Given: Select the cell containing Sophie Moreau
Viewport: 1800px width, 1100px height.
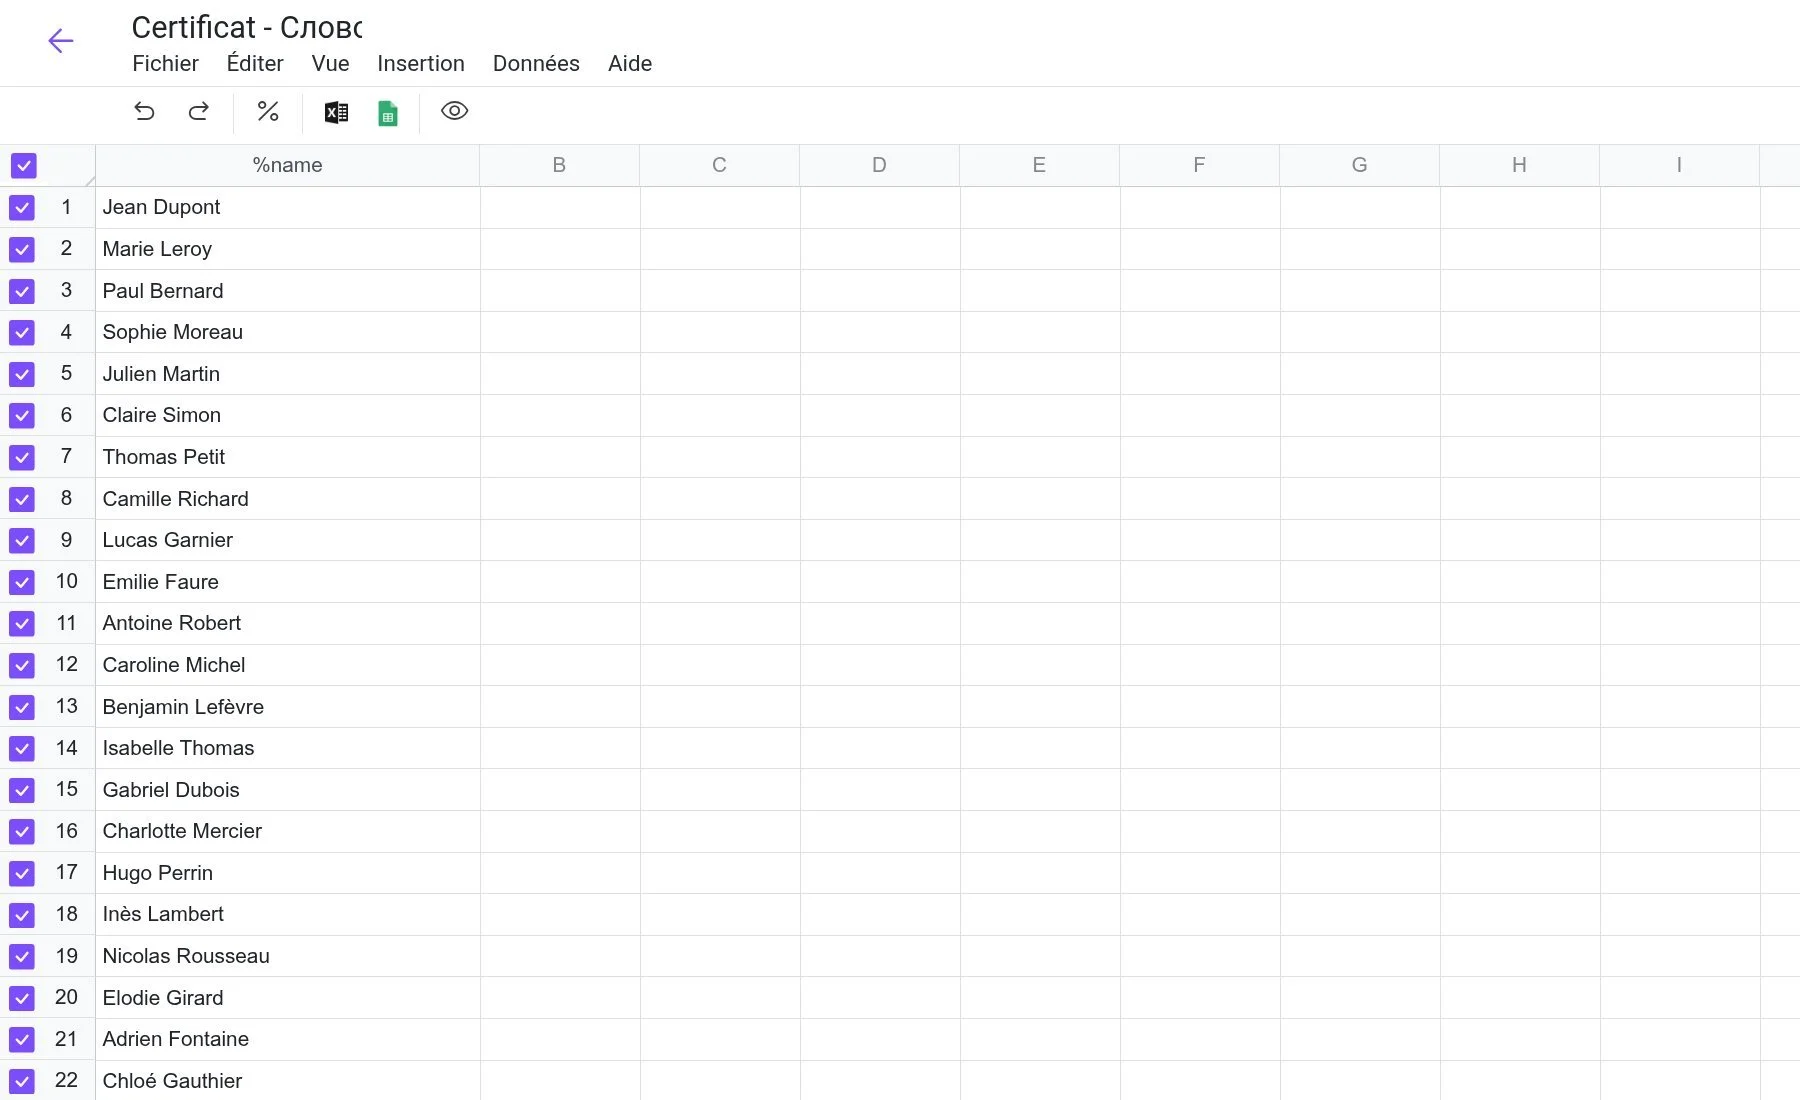Looking at the screenshot, I should [287, 332].
